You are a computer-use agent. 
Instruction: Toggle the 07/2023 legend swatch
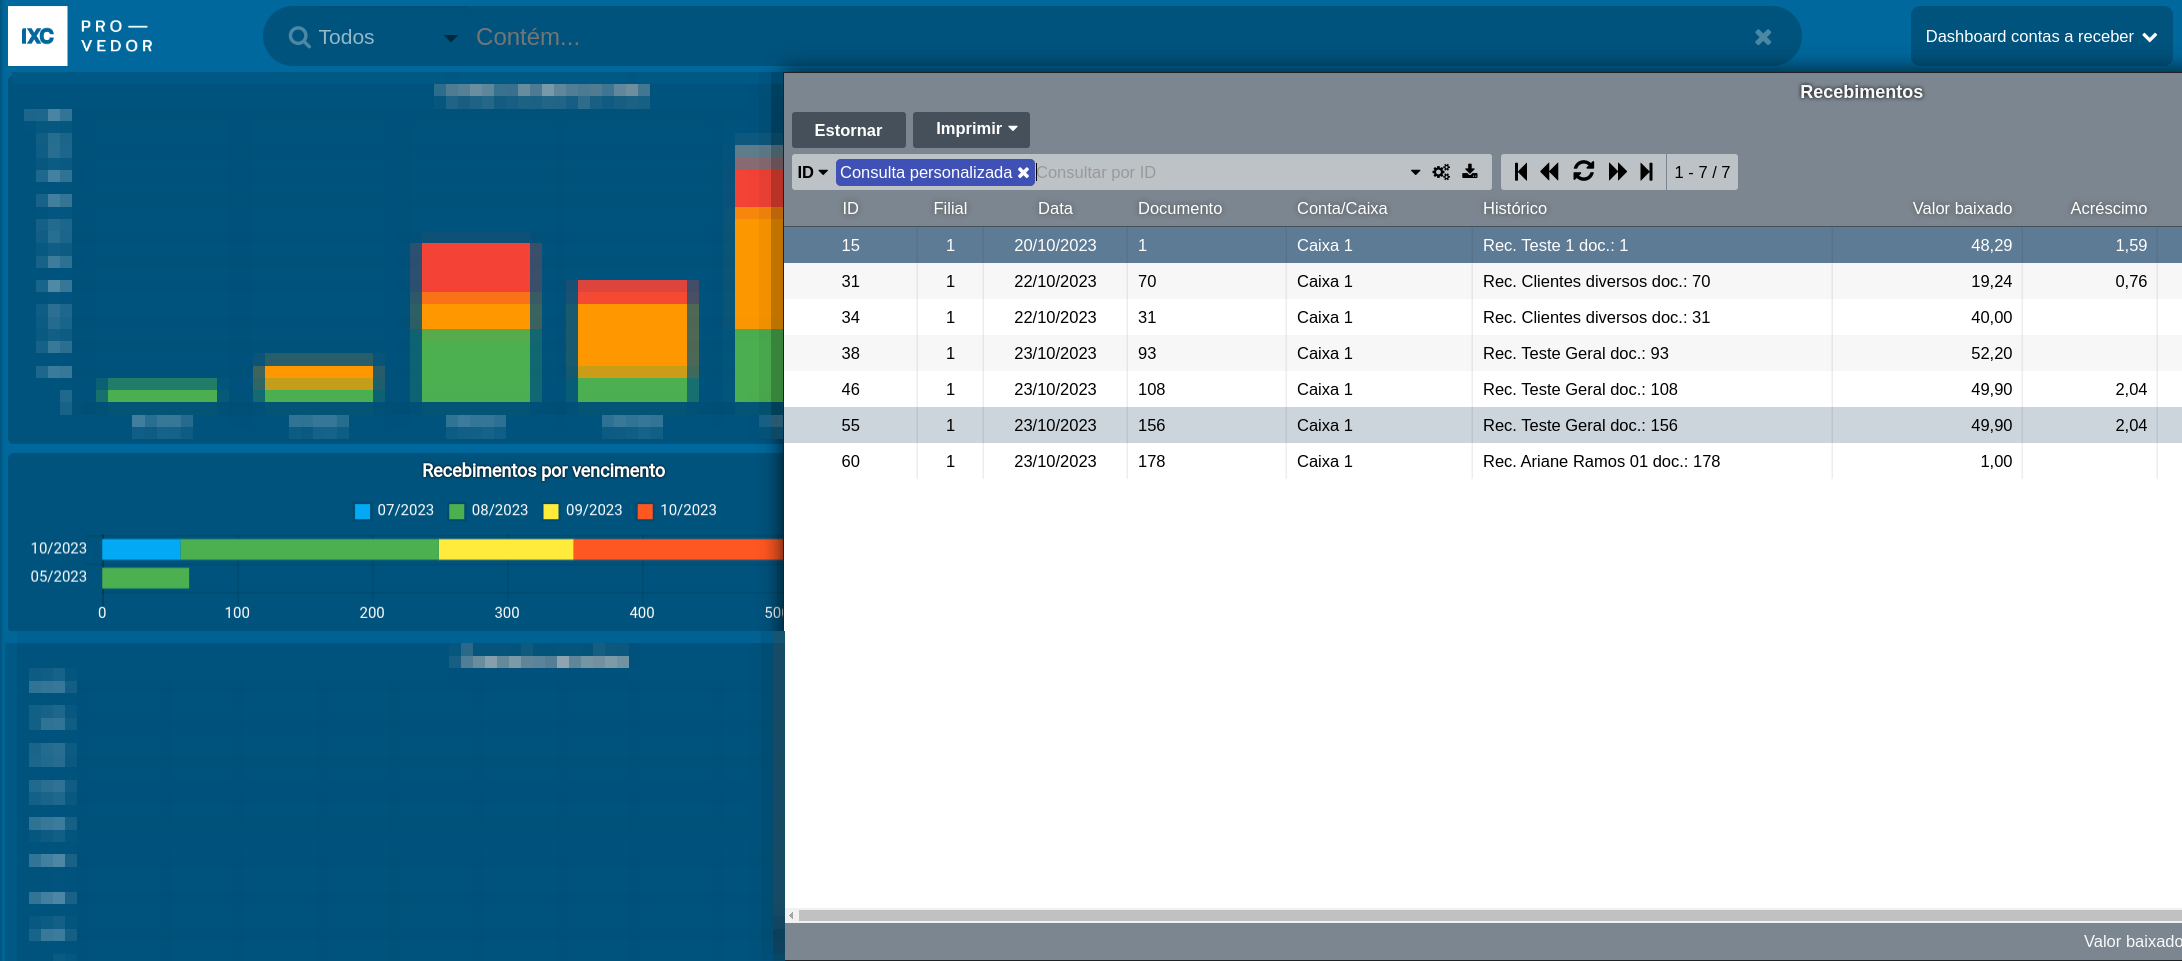tap(362, 511)
